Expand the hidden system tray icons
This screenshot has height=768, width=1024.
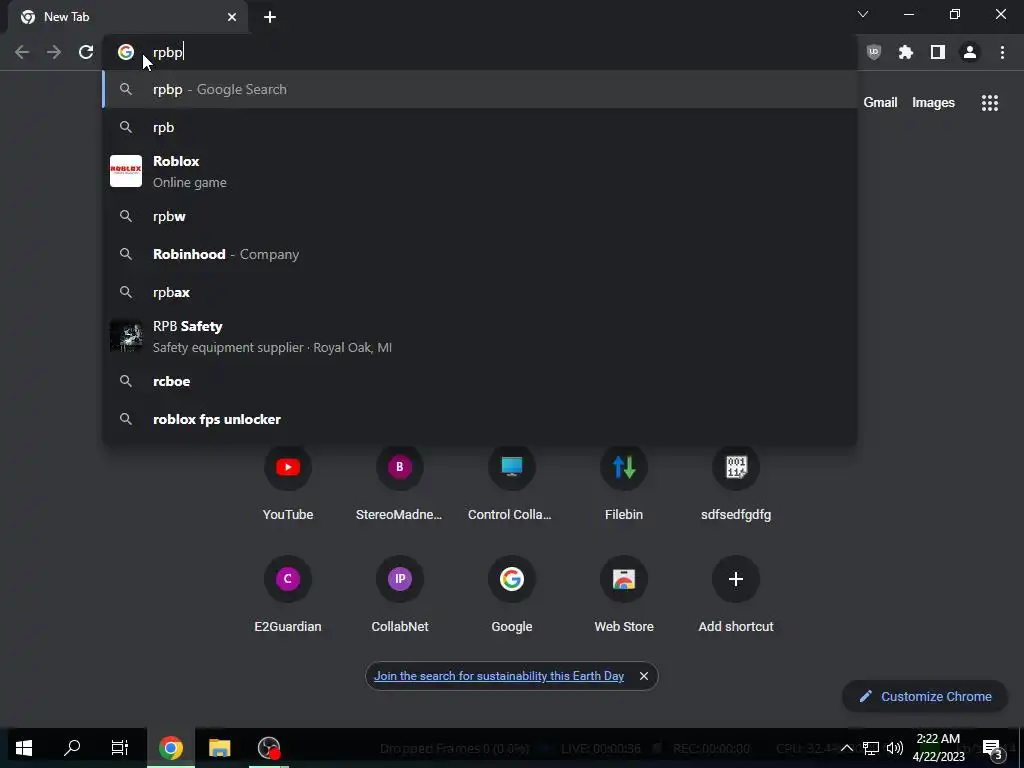coord(846,748)
